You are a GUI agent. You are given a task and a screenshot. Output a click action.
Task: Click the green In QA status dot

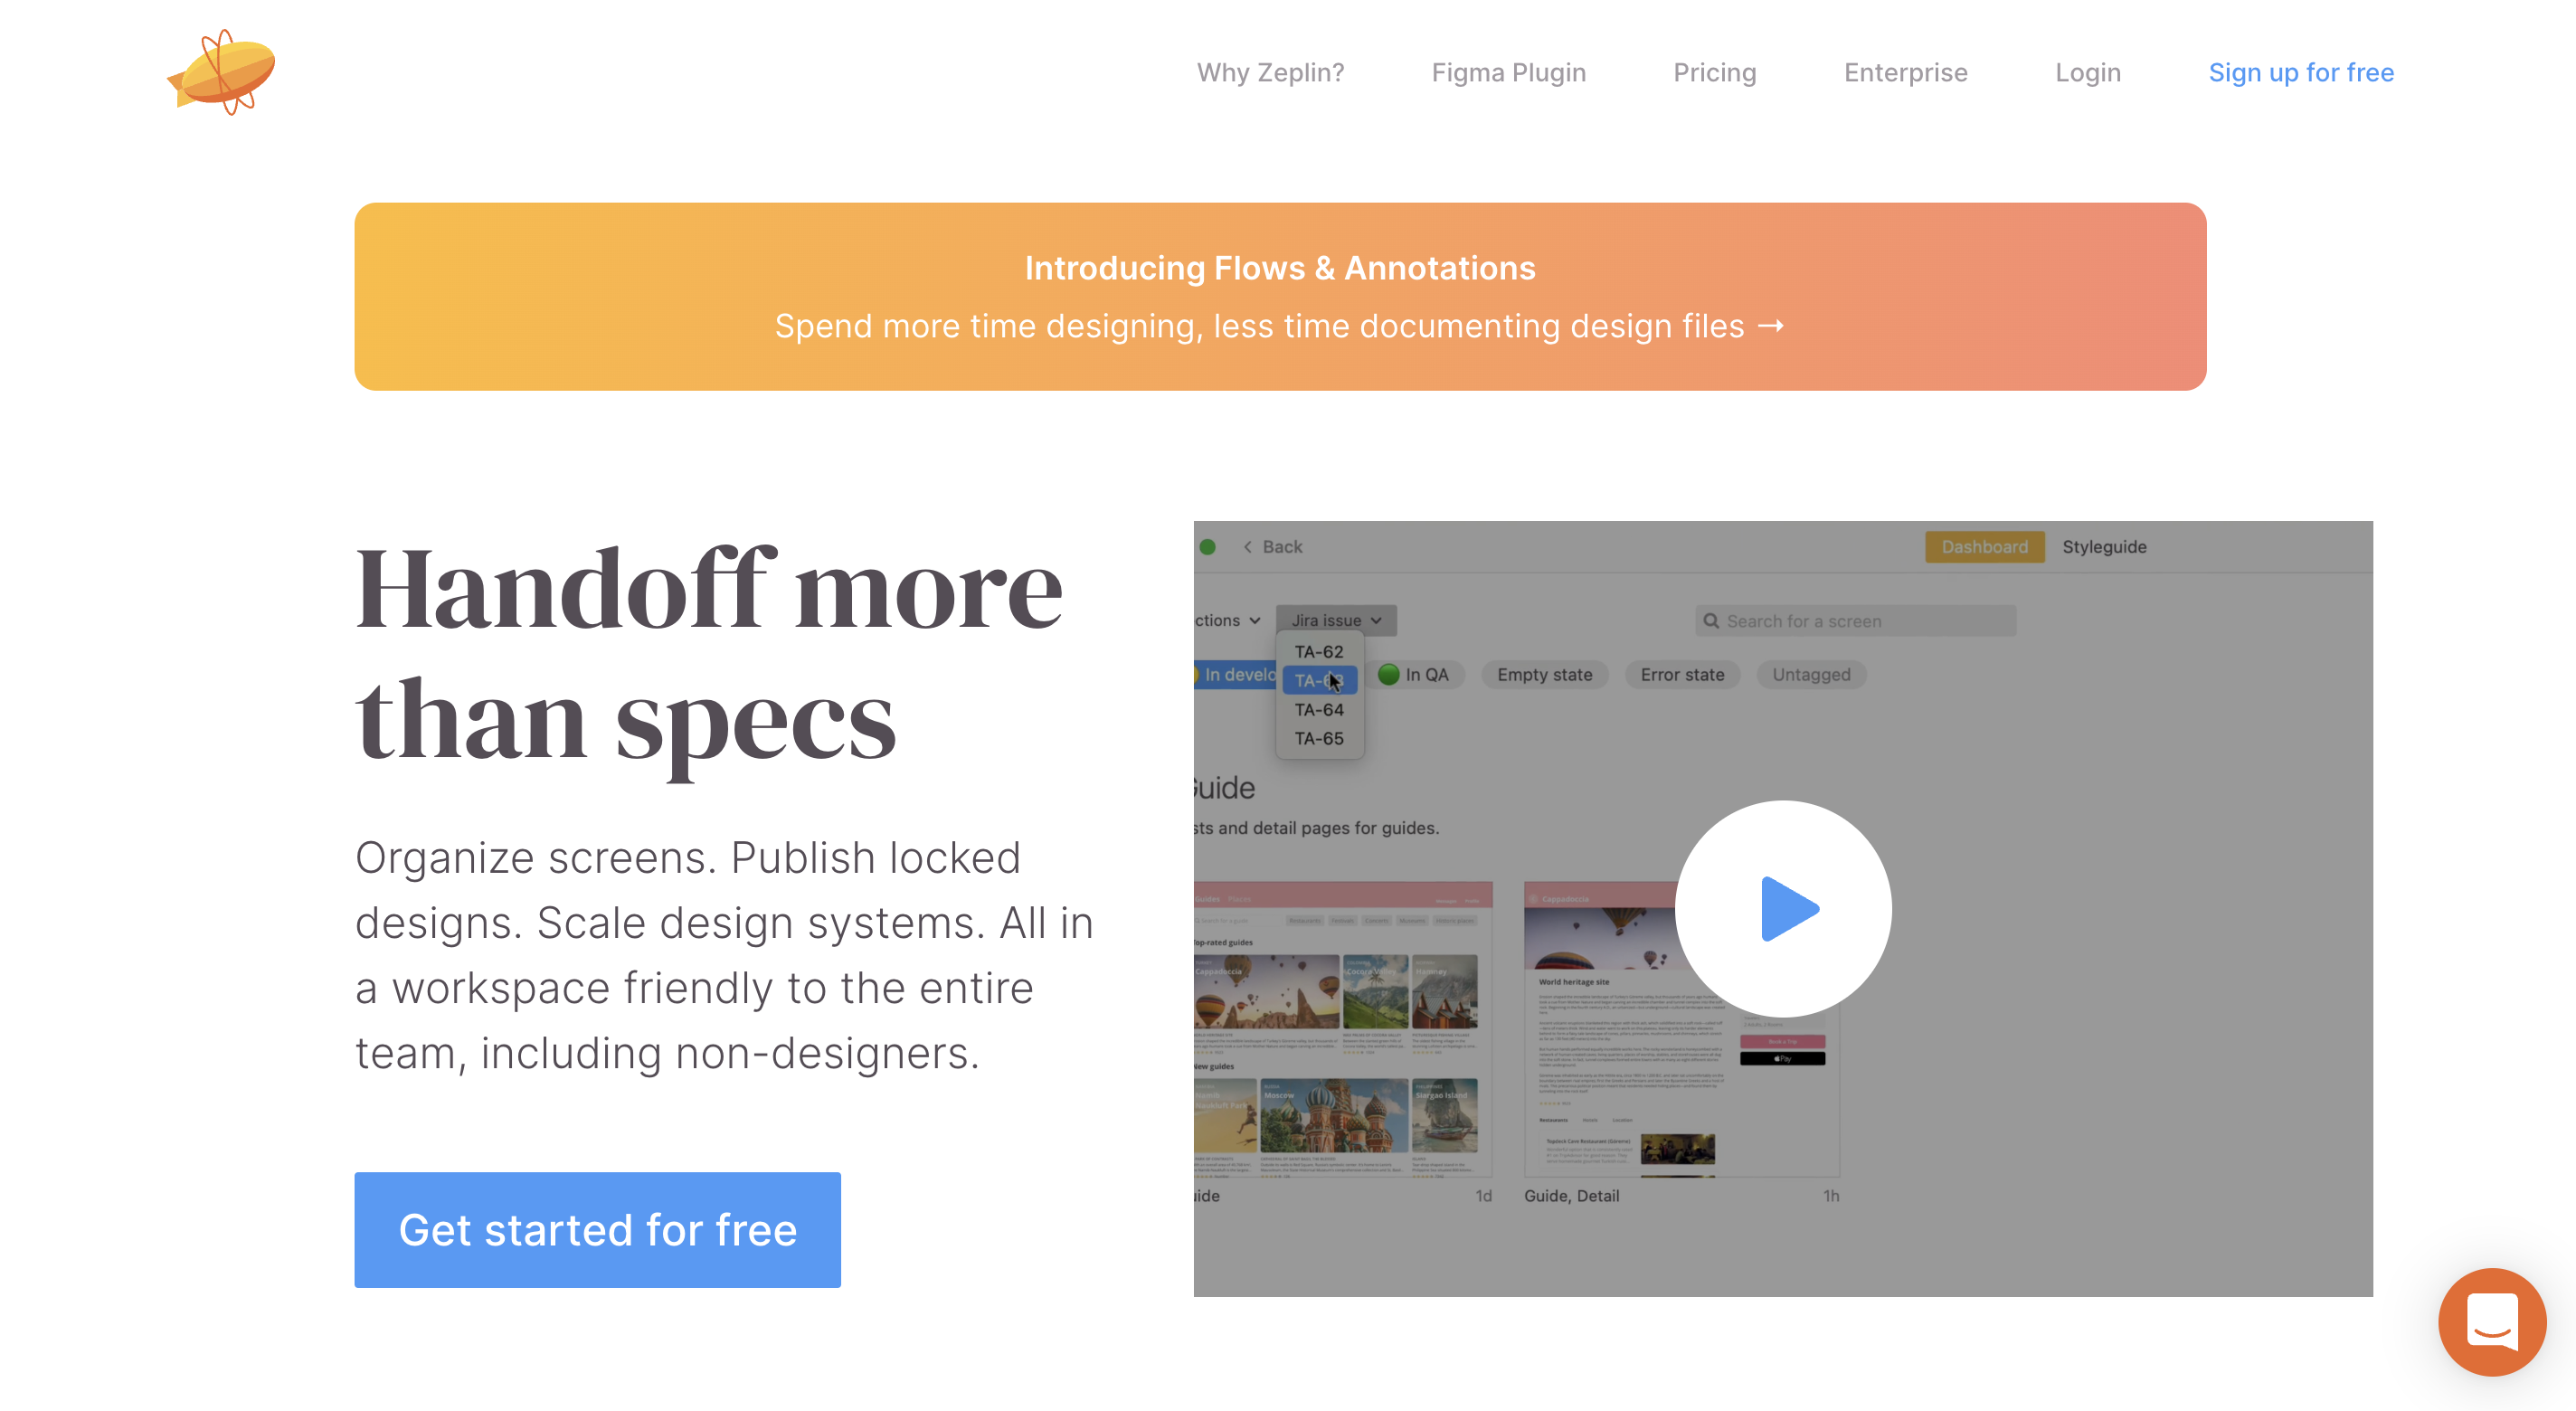1388,674
